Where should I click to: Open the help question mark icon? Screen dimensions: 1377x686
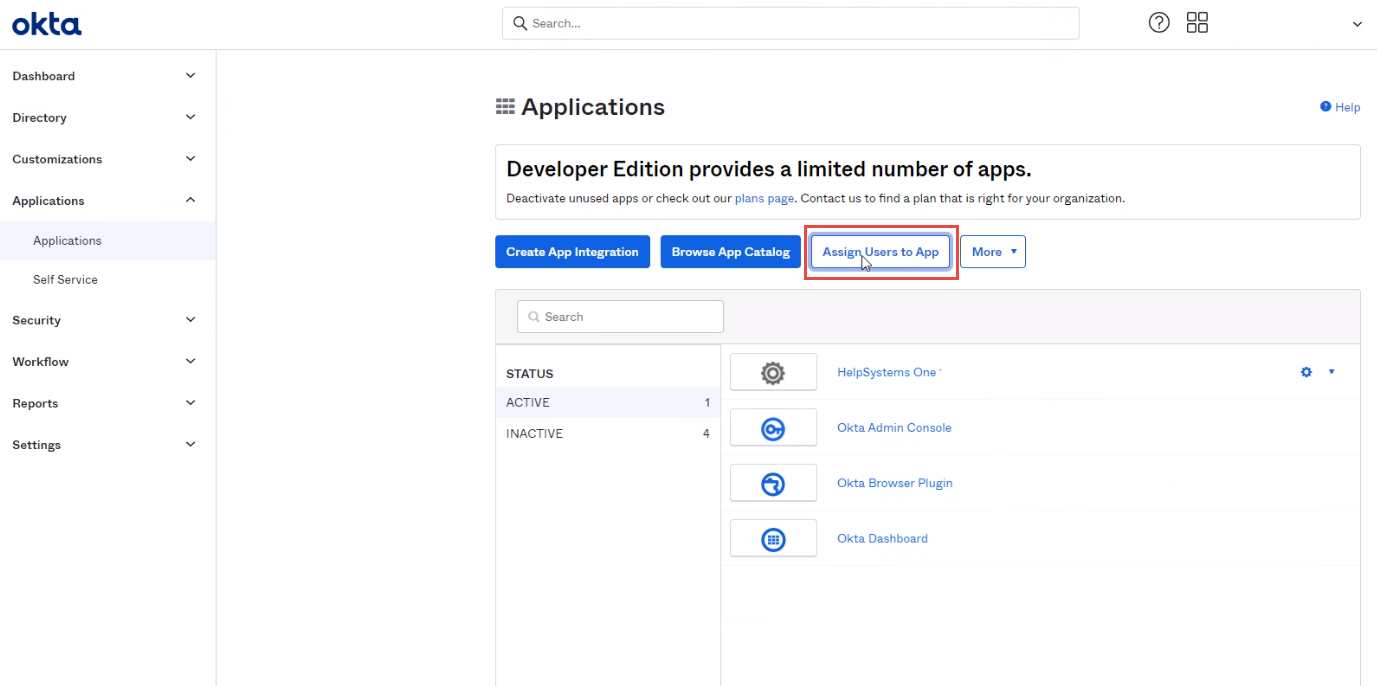click(1159, 23)
